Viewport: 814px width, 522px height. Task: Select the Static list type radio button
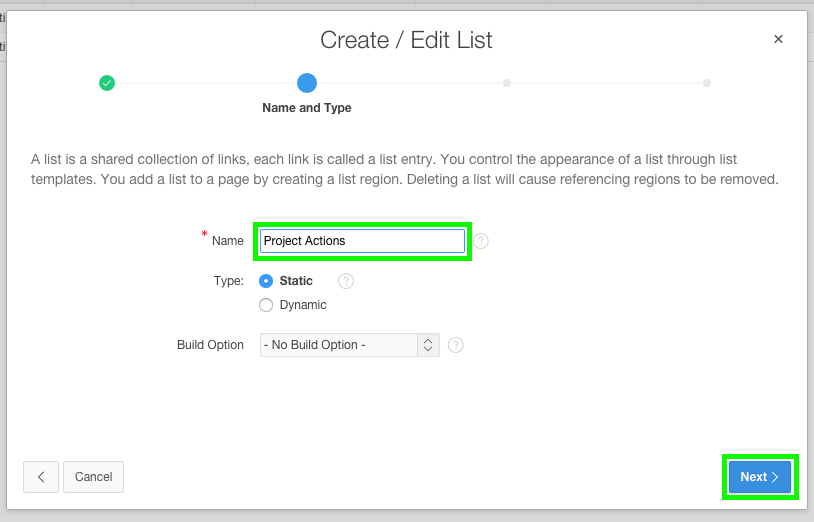tap(266, 281)
